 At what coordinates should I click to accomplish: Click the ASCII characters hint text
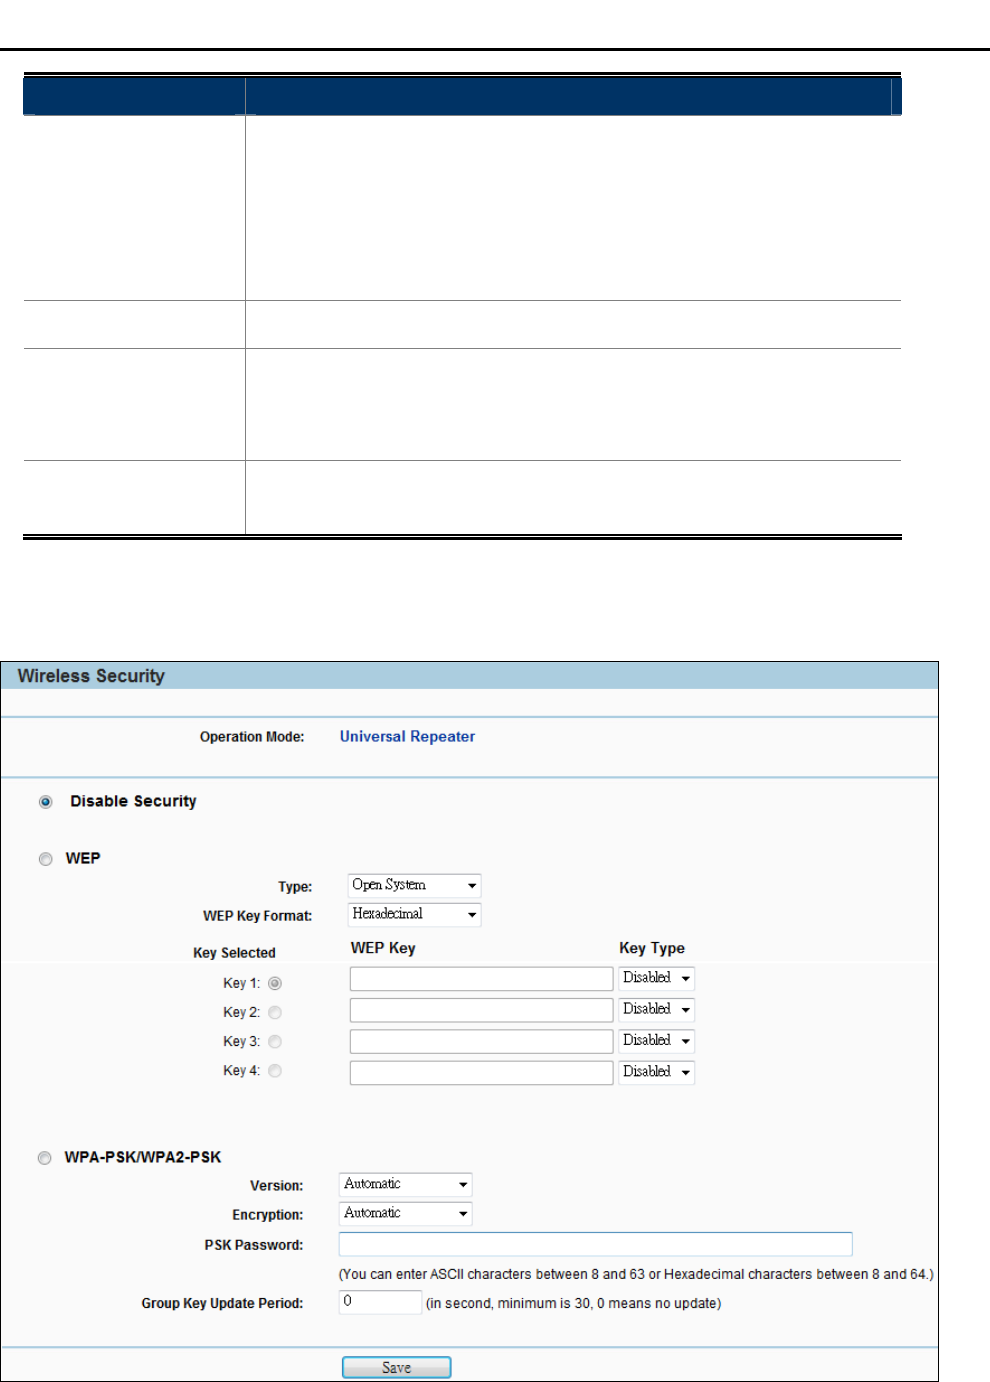(x=636, y=1274)
